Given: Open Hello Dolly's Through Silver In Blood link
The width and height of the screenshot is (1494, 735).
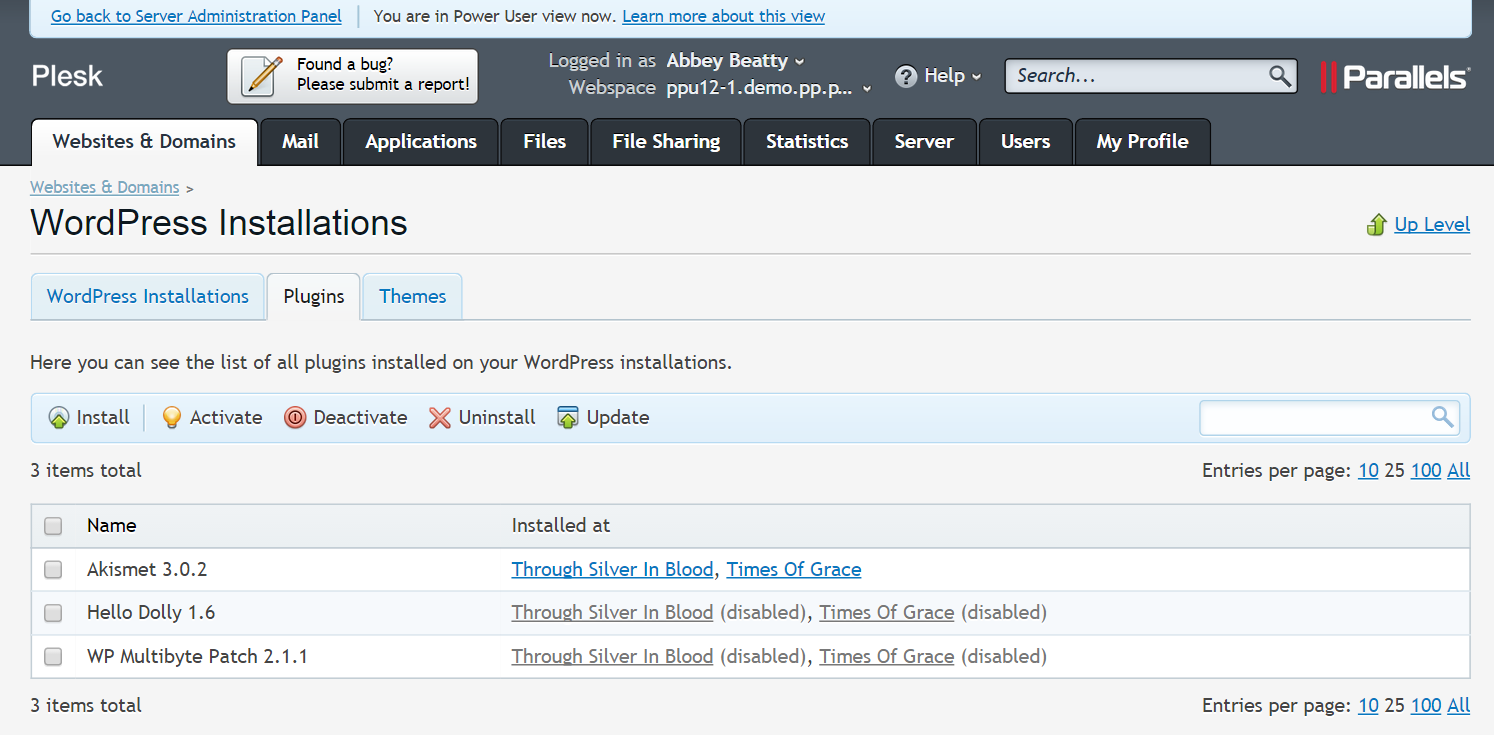Looking at the screenshot, I should click(612, 613).
